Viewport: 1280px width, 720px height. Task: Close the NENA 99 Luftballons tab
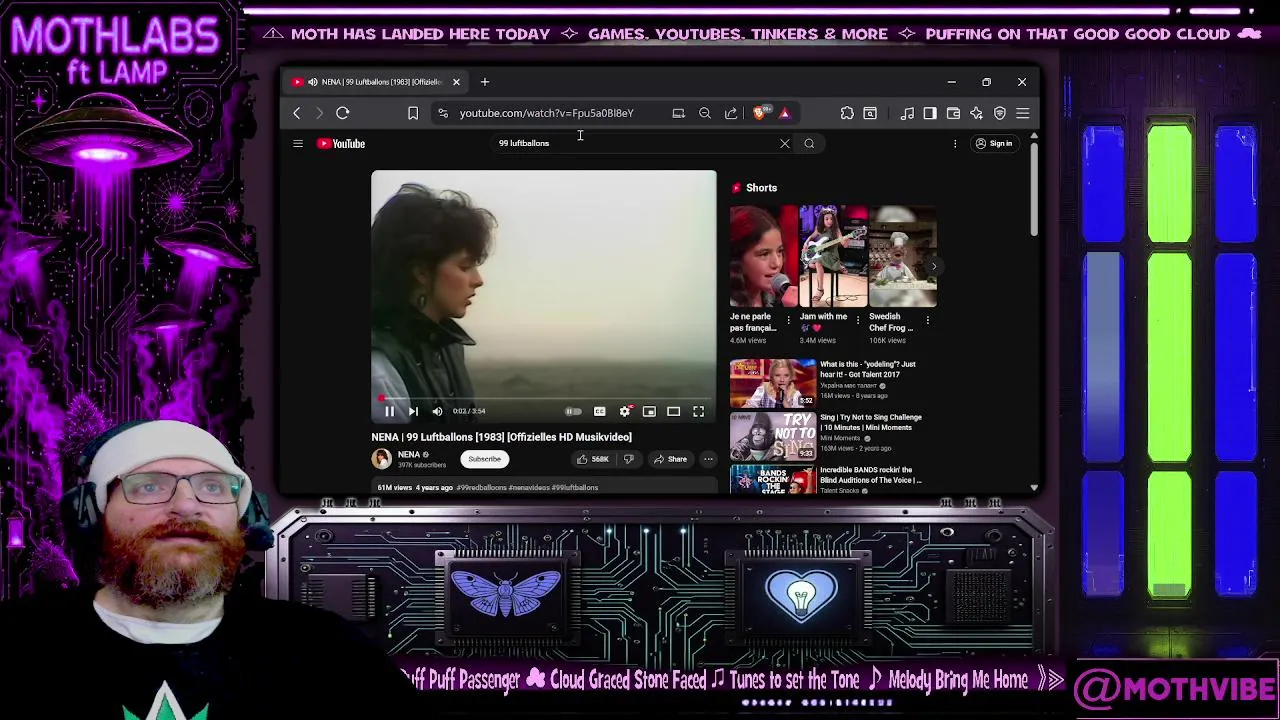click(456, 81)
